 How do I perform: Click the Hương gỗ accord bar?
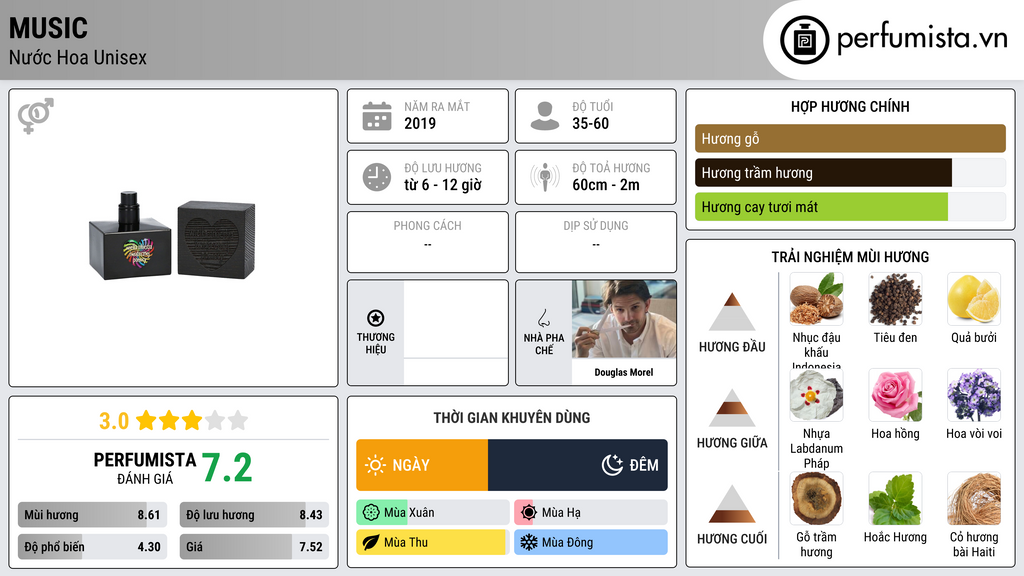850,138
